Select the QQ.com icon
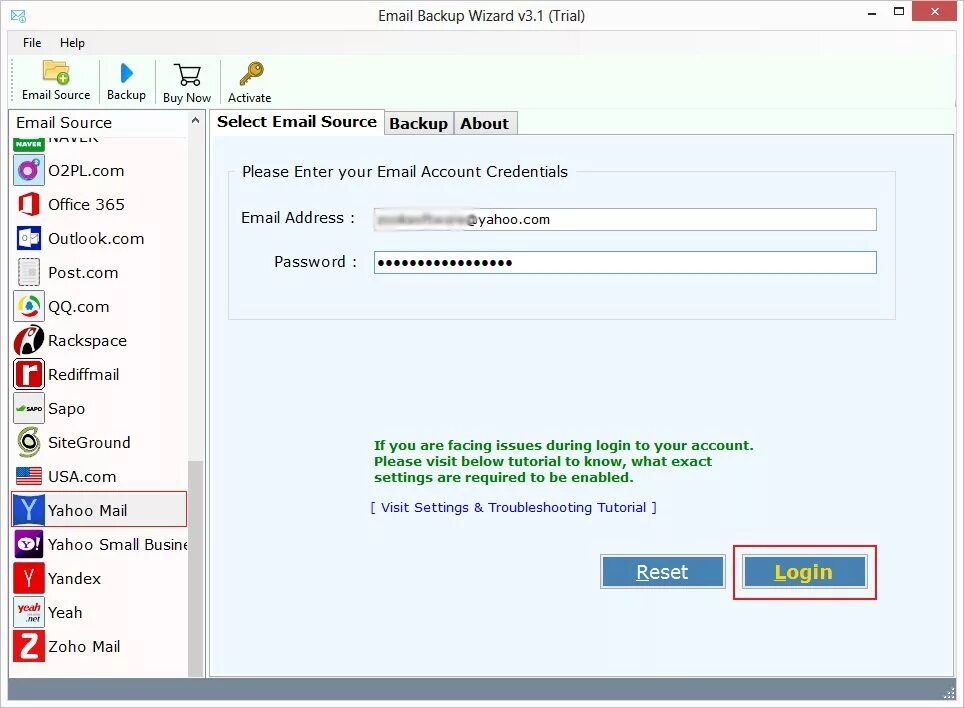The image size is (964, 708). (x=29, y=306)
